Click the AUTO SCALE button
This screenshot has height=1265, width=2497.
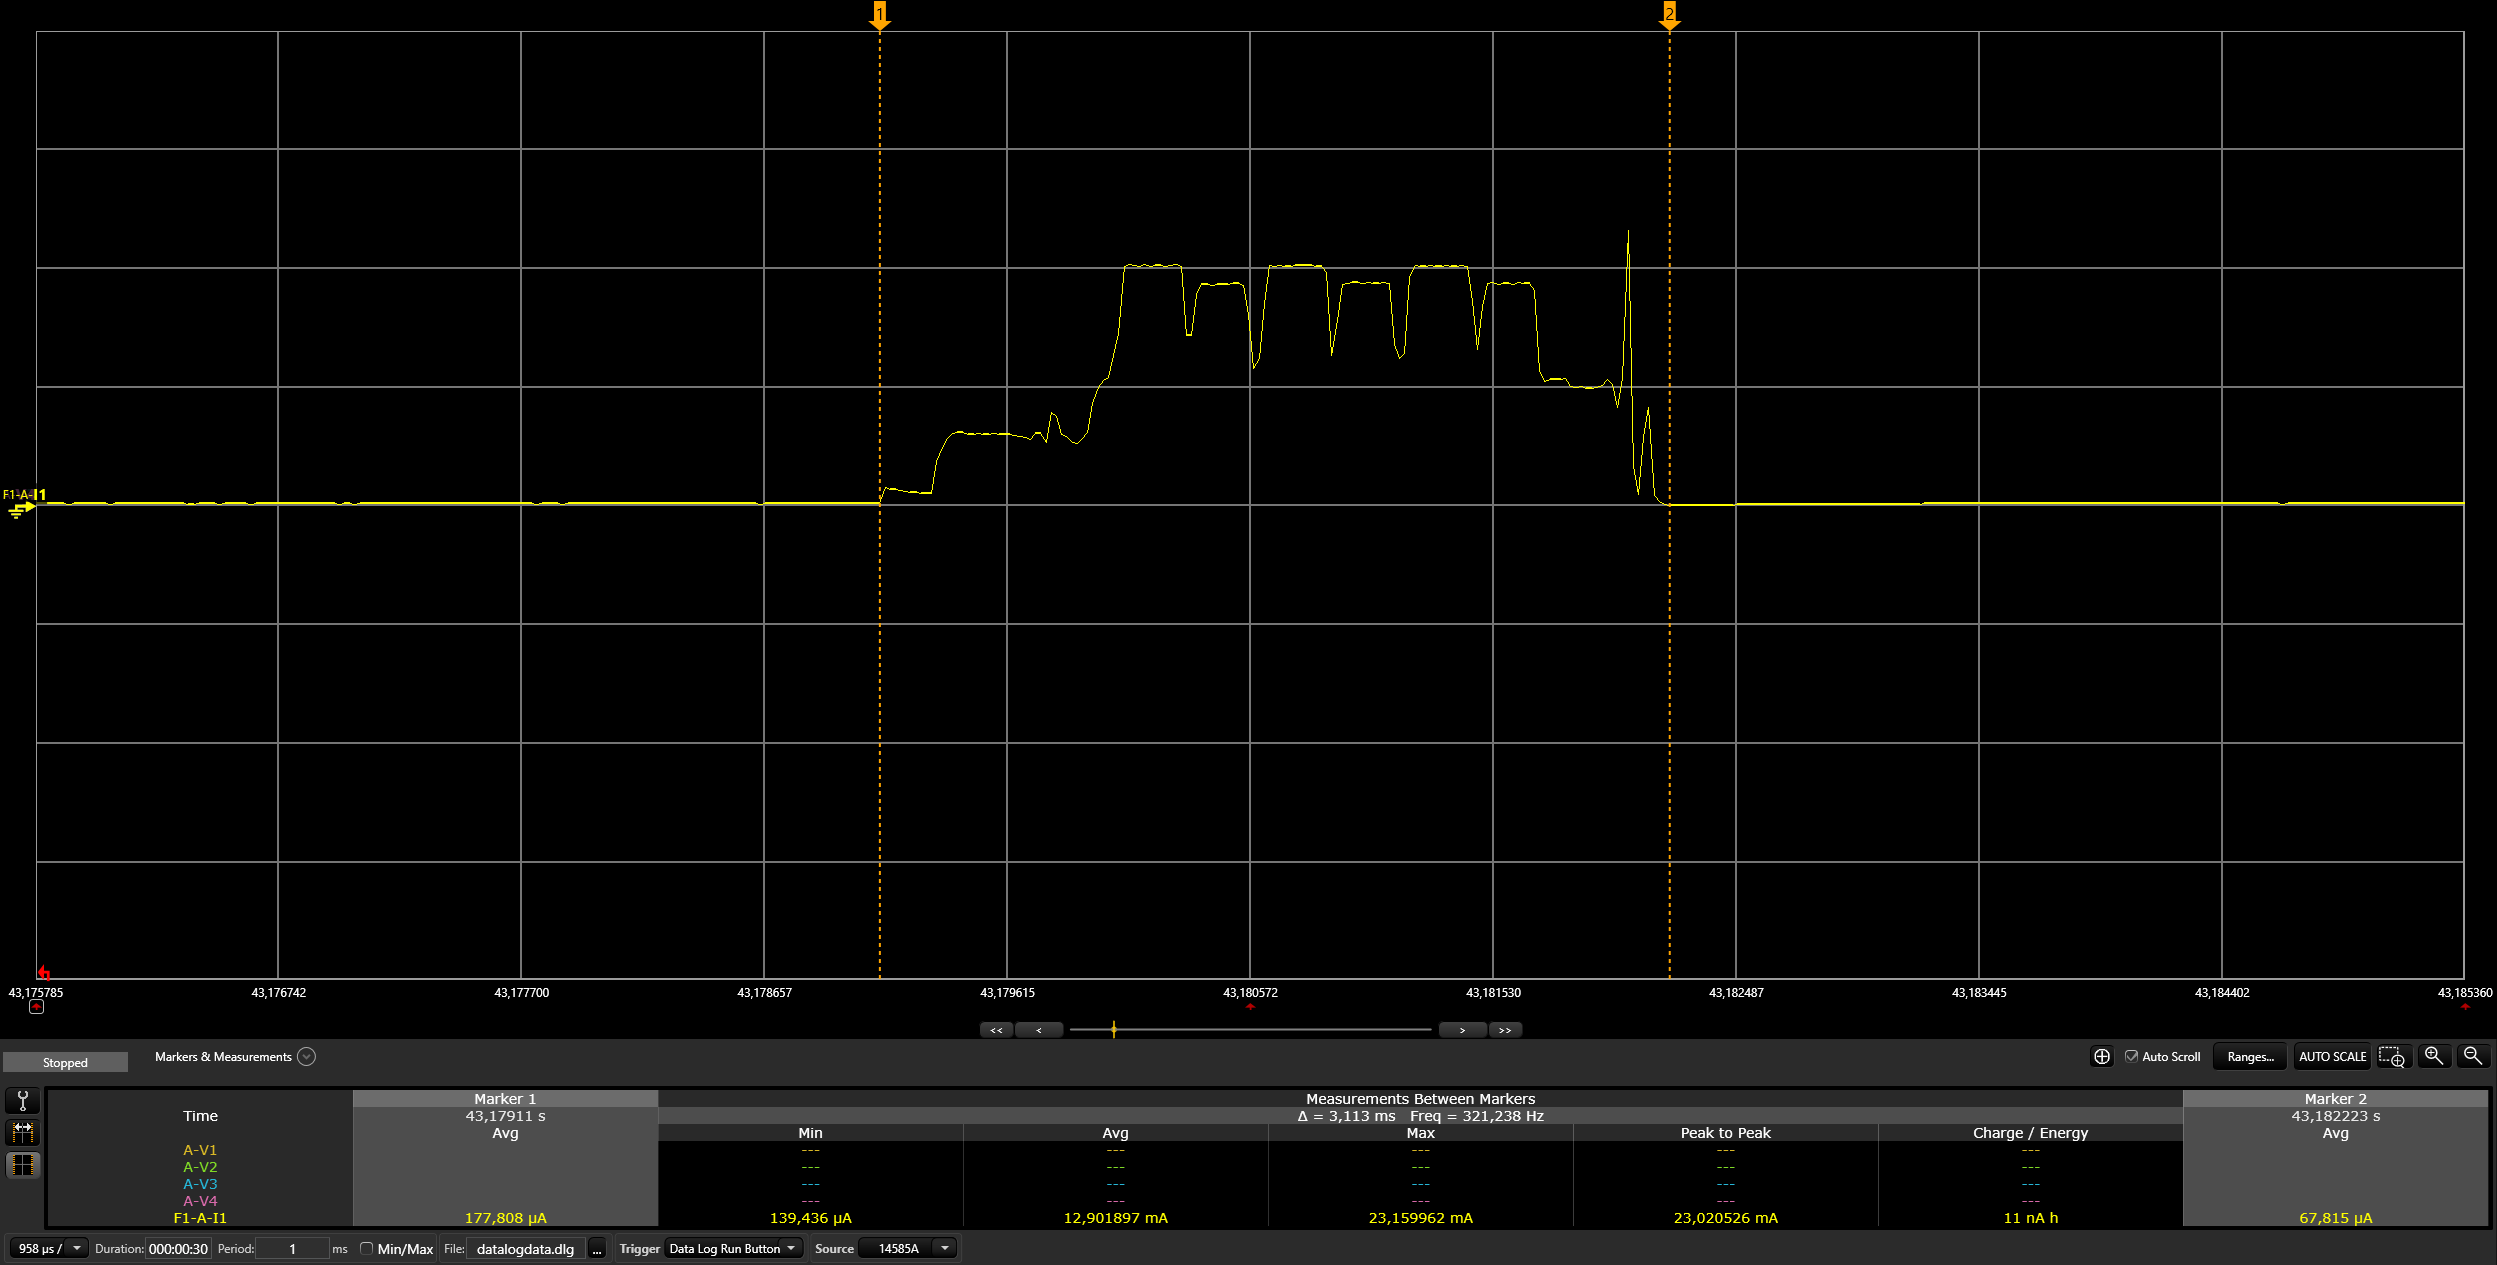2332,1056
